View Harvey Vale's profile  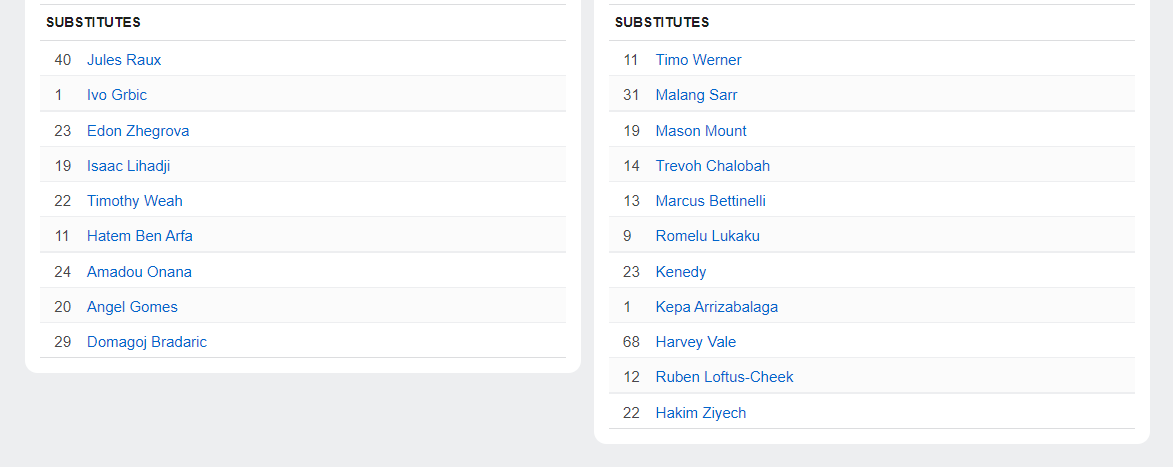(x=696, y=342)
